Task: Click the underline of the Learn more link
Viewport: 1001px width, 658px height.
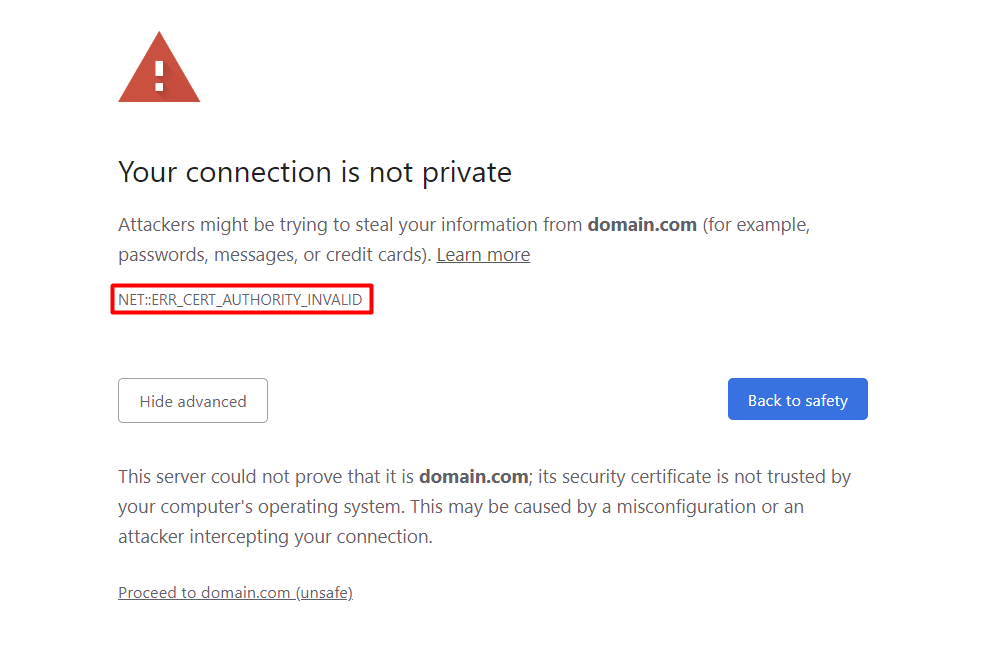Action: click(483, 264)
